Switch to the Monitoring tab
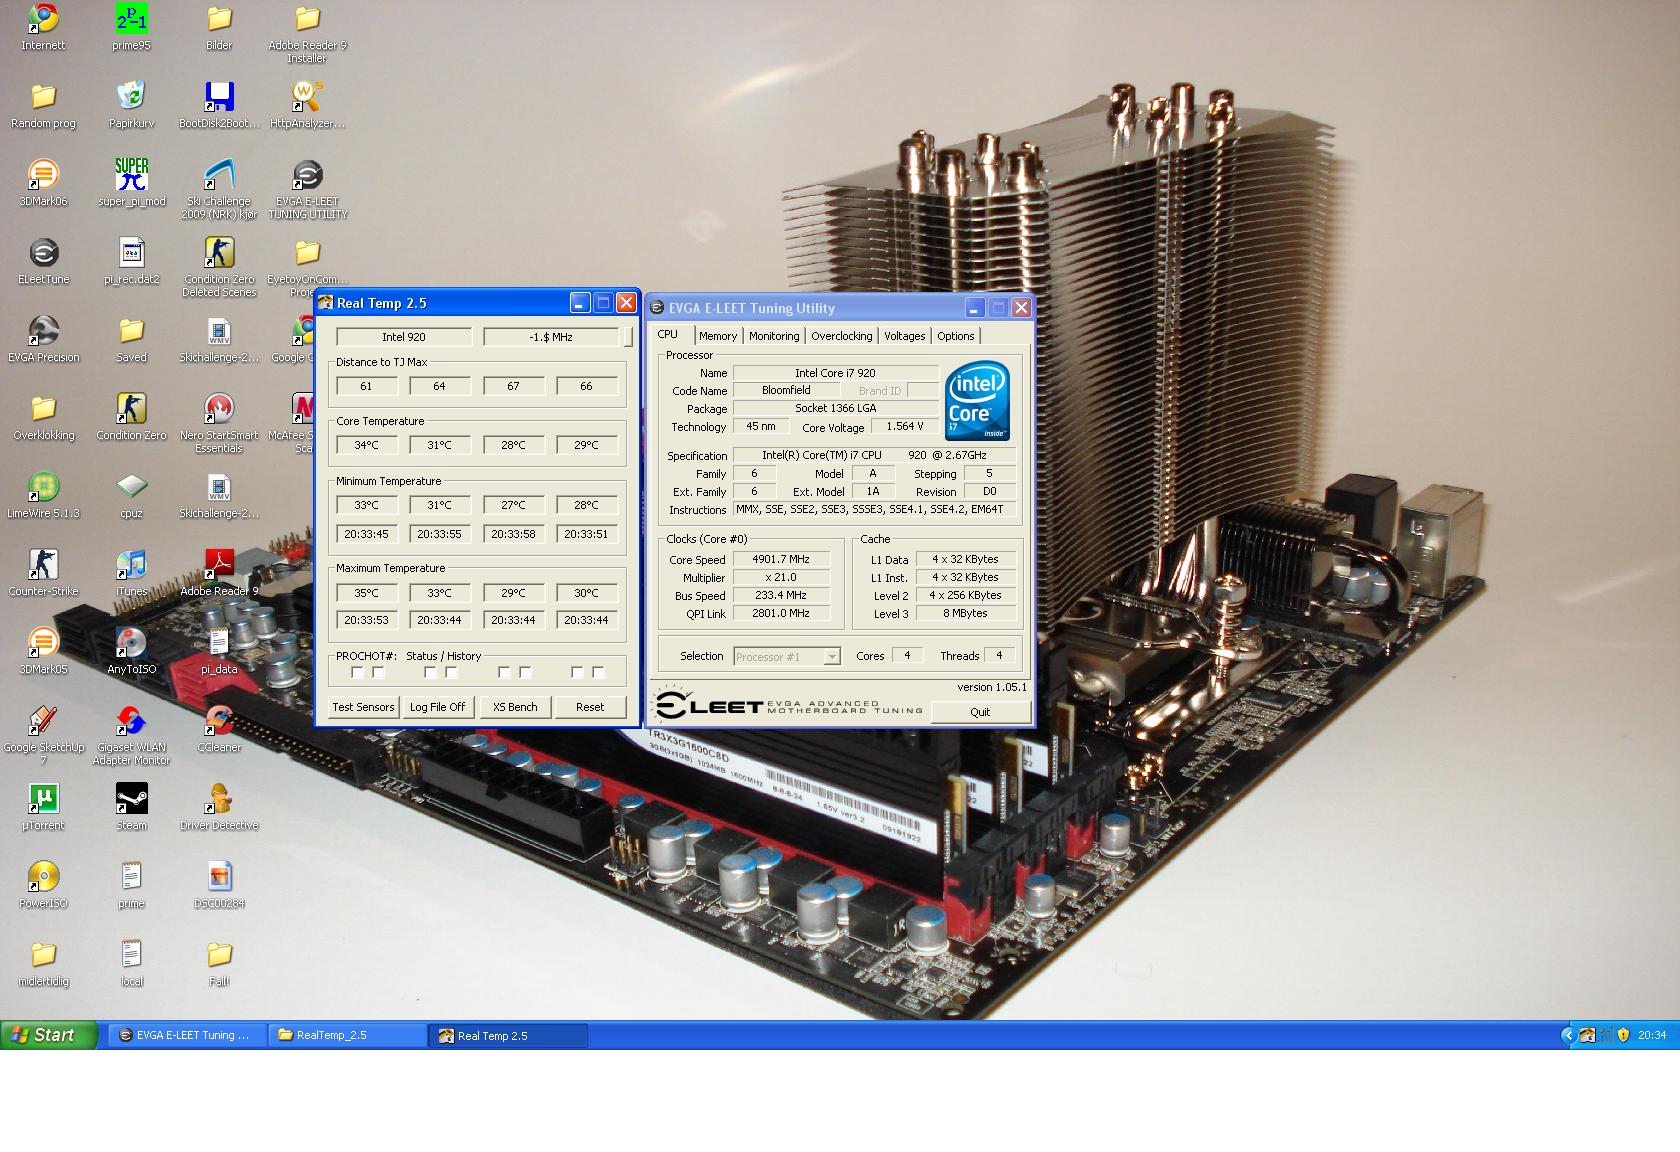The width and height of the screenshot is (1680, 1152). click(774, 336)
